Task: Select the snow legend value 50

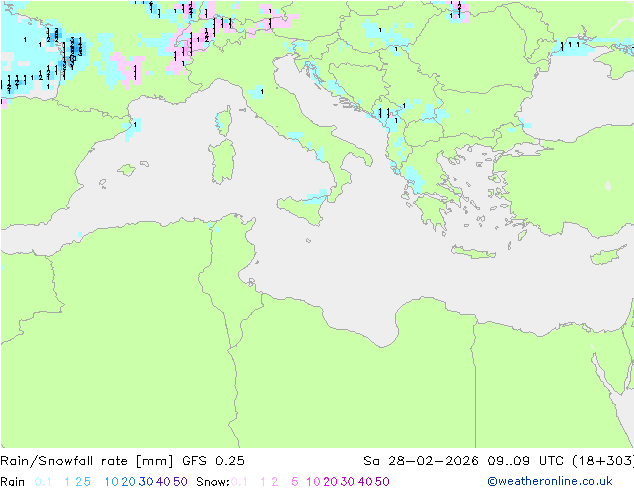Action: [382, 482]
